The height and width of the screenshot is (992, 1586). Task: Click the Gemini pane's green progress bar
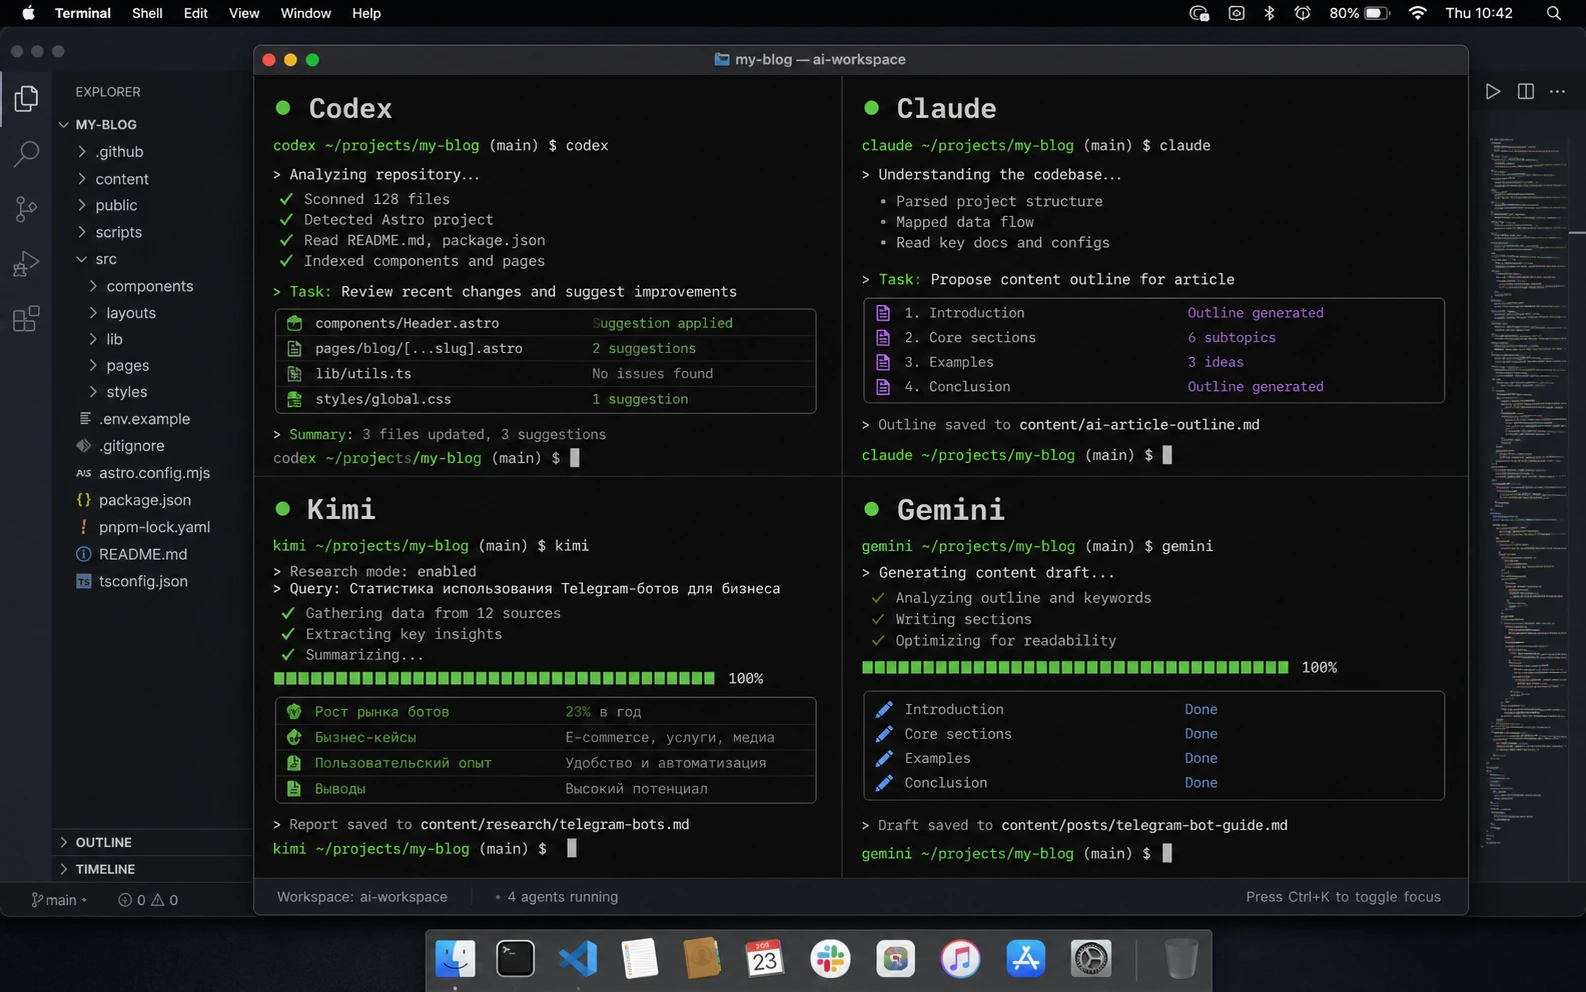(1076, 667)
